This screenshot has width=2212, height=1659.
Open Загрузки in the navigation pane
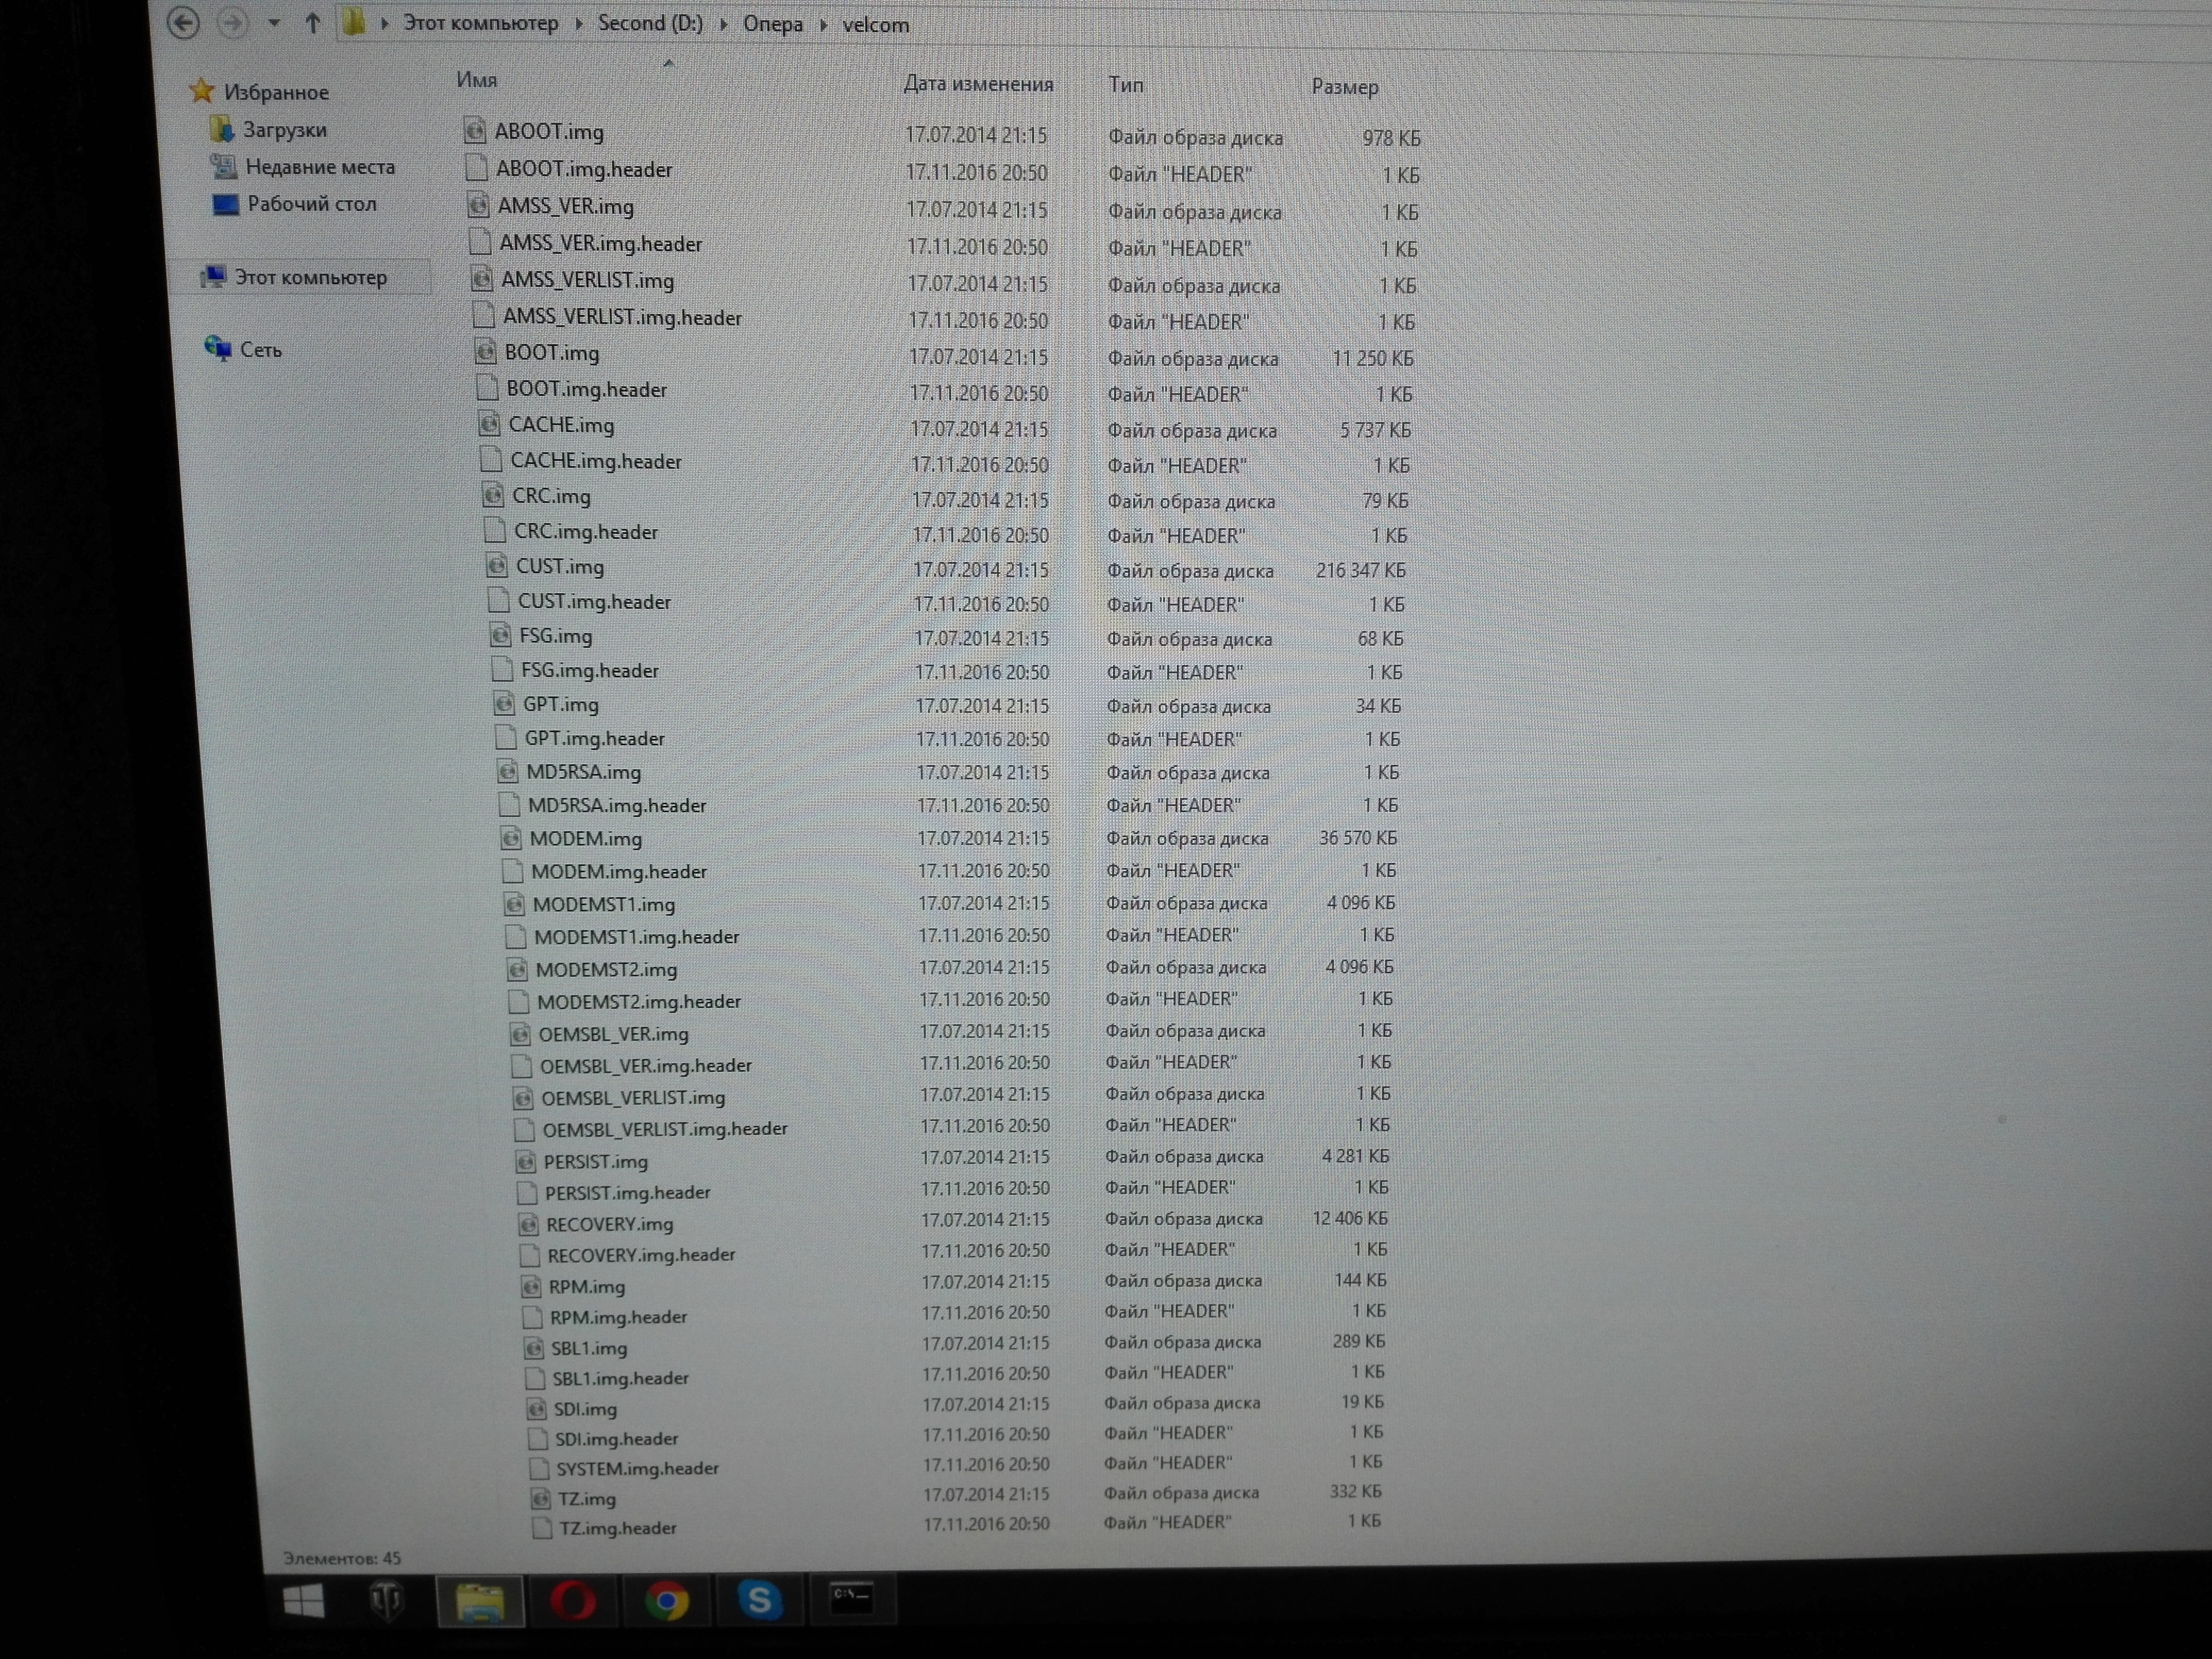284,130
